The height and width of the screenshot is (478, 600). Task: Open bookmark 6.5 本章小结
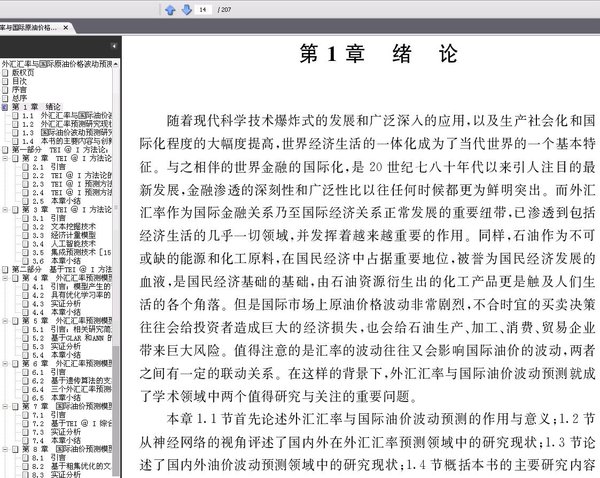(57, 398)
